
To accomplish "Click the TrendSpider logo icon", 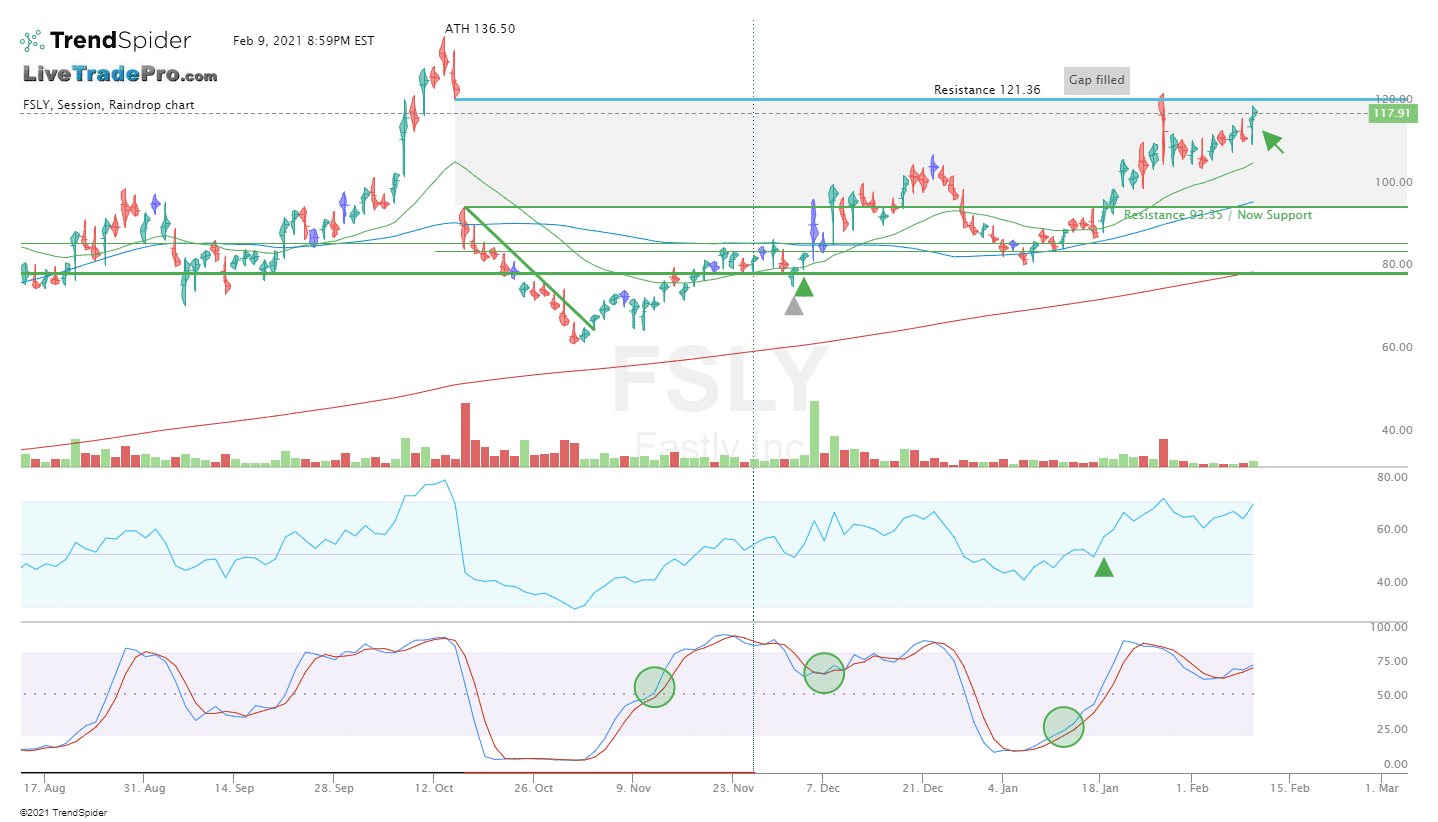I will [32, 41].
